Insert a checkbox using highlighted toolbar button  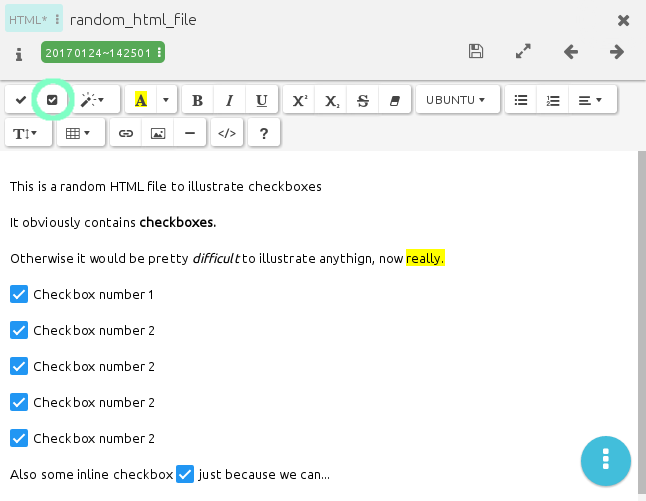pos(53,100)
